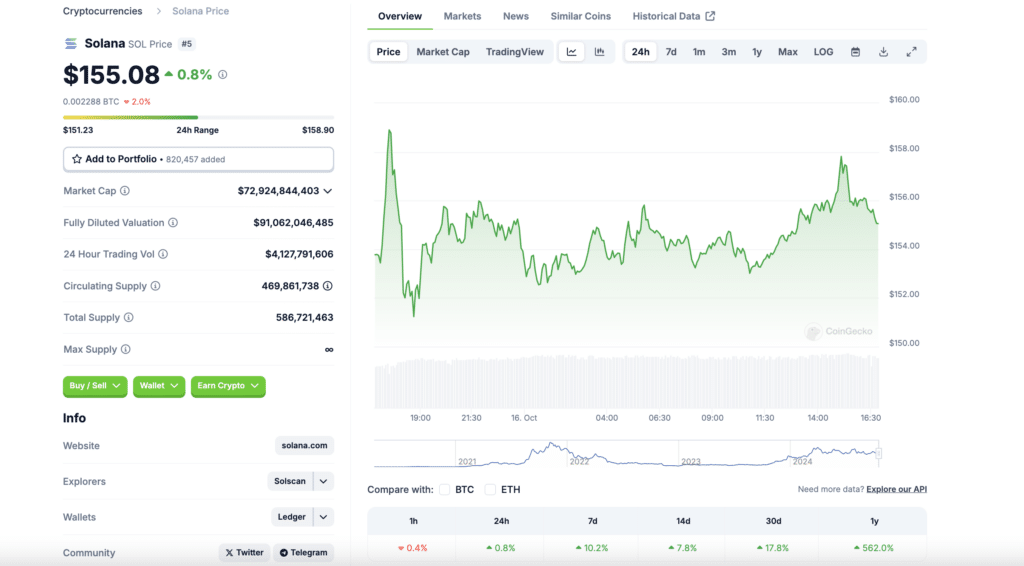
Task: Open the Solscan explorer link
Action: click(x=290, y=481)
